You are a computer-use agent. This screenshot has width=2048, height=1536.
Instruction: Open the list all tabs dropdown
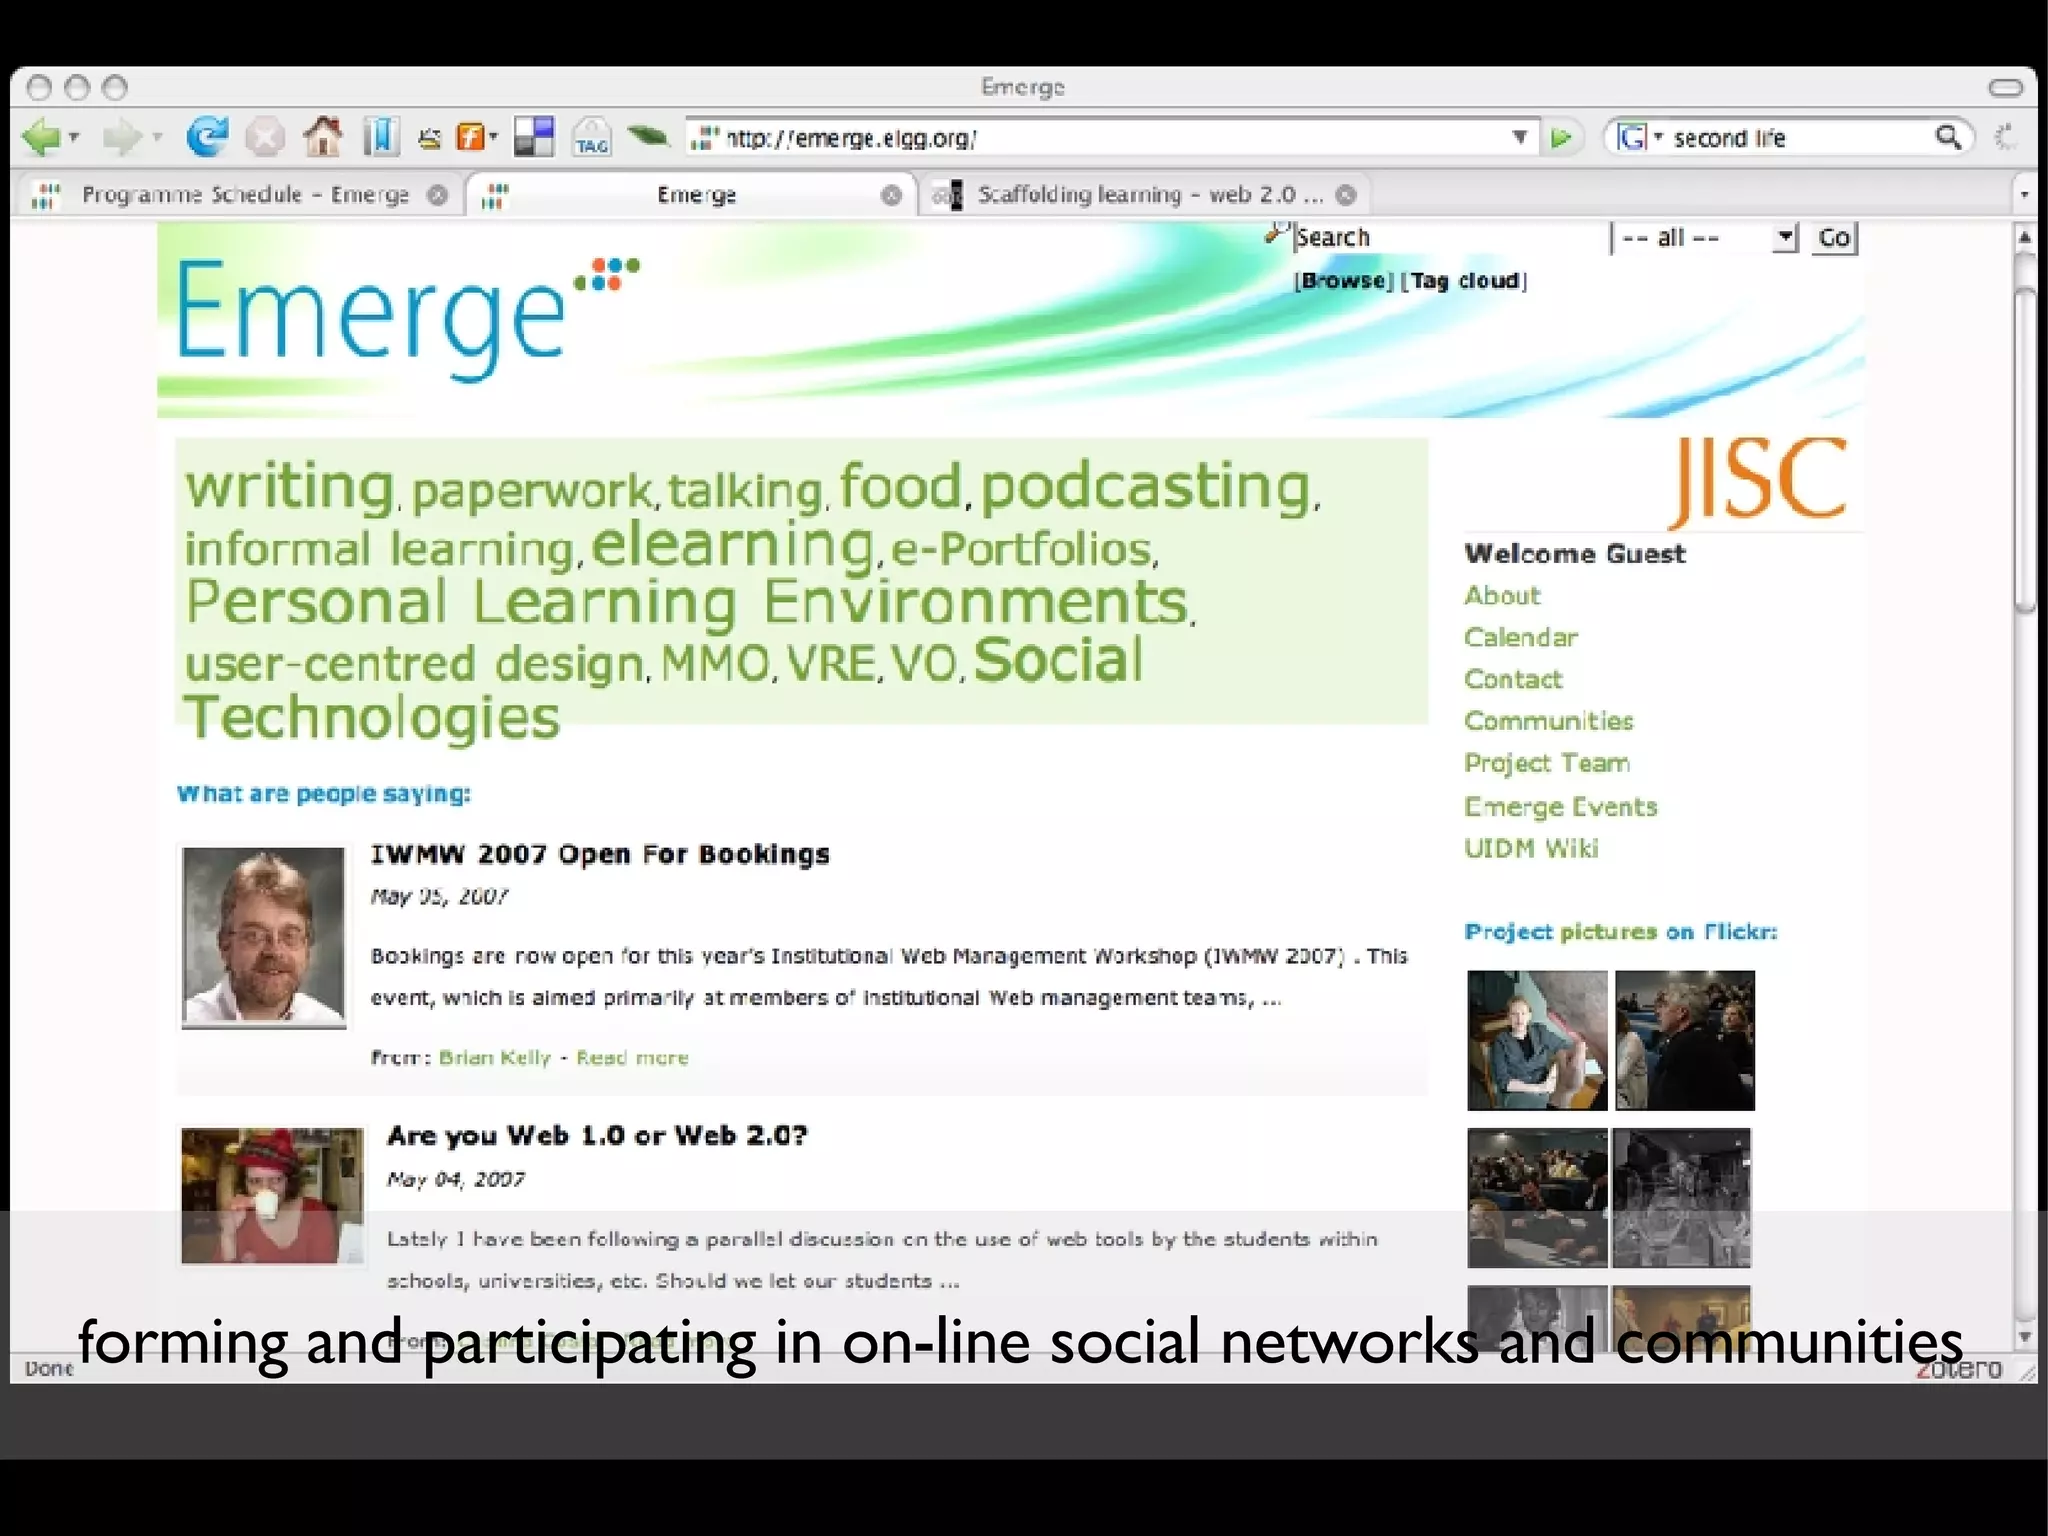point(2024,195)
